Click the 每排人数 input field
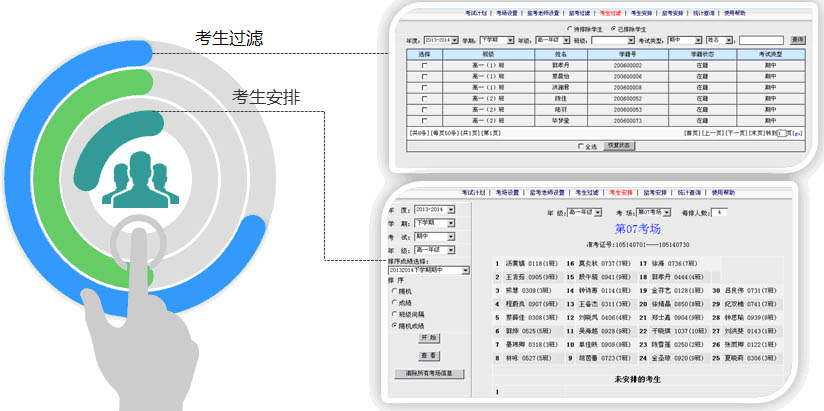Viewport: 824px width, 411px height. click(722, 212)
